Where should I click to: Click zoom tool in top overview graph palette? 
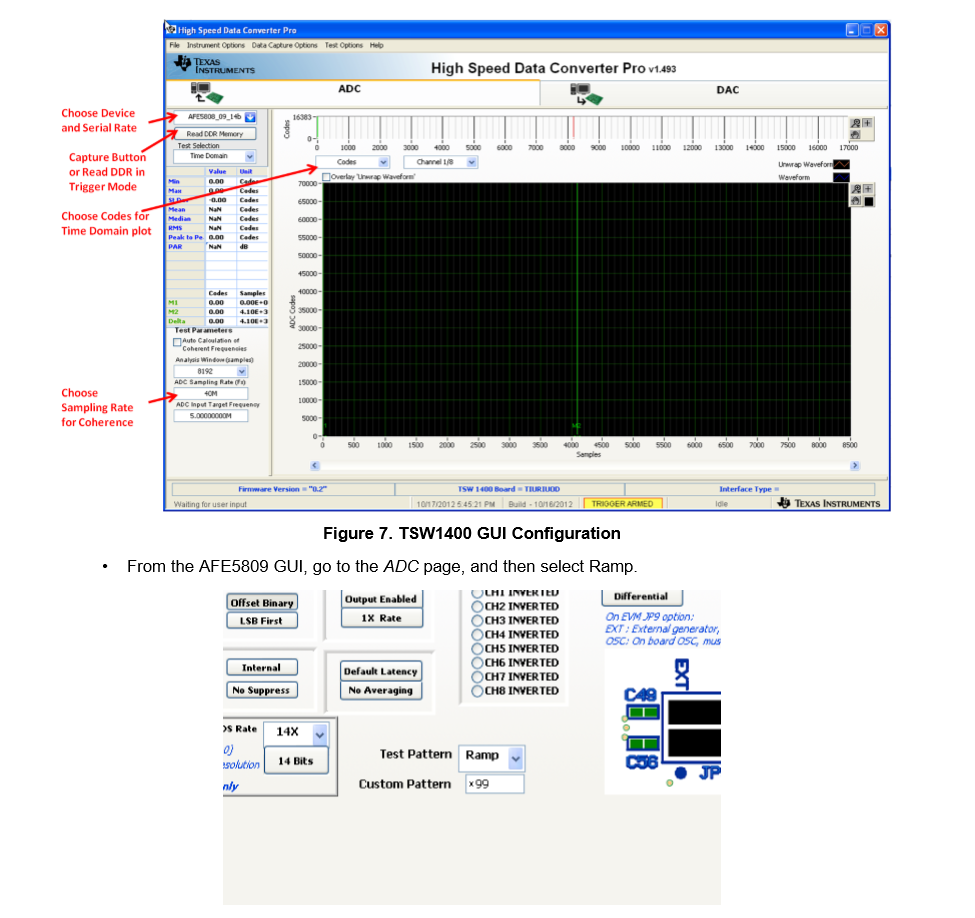pyautogui.click(x=856, y=123)
